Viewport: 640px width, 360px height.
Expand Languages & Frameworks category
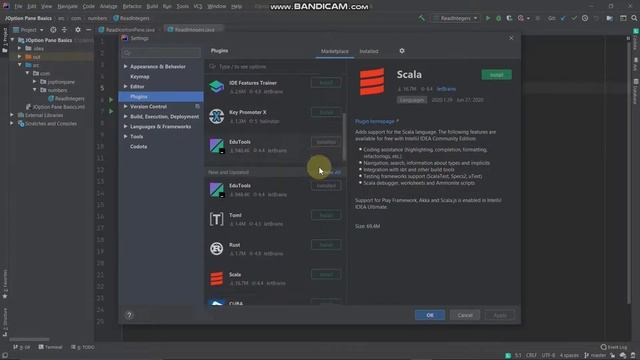coord(125,126)
